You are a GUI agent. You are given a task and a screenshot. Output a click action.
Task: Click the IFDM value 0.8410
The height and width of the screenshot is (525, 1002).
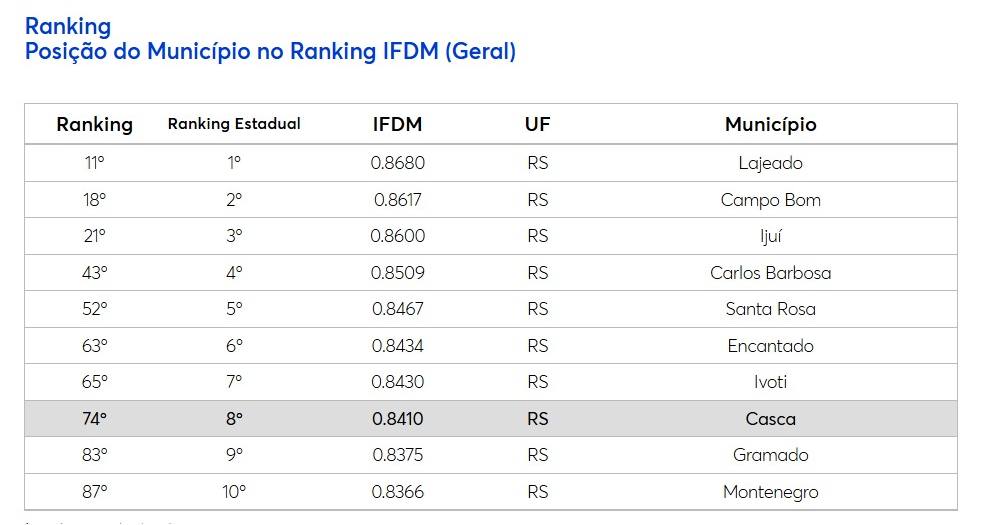(397, 419)
